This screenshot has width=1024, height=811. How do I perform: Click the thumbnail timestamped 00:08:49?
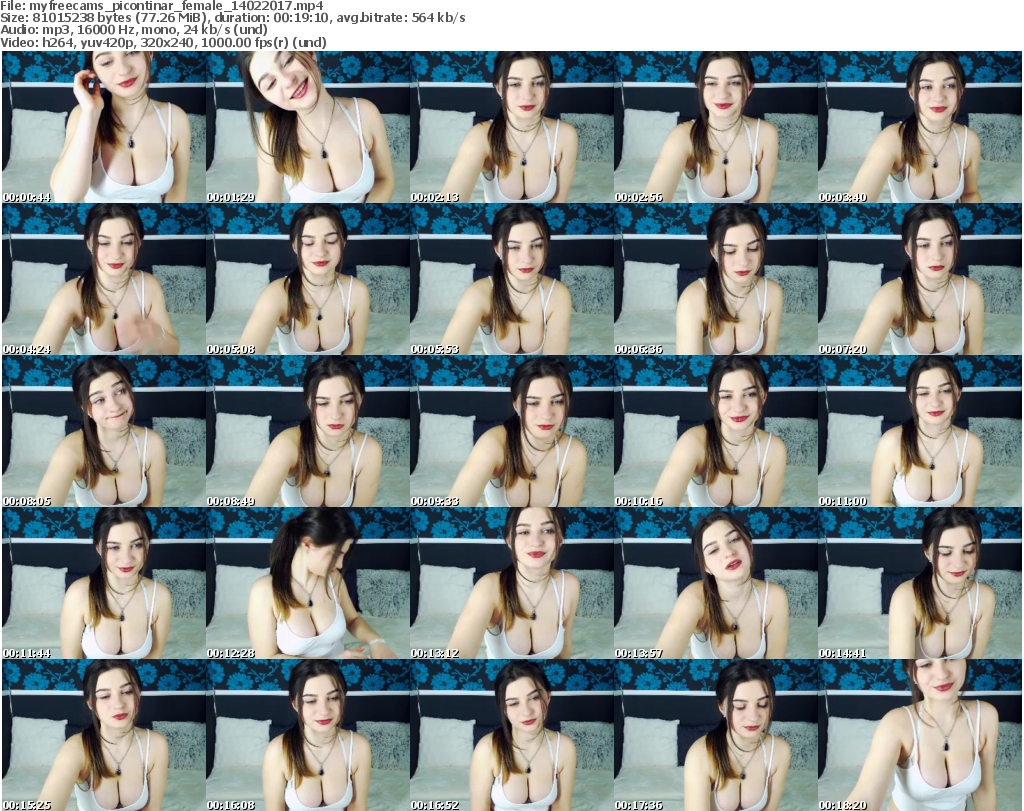(x=308, y=431)
